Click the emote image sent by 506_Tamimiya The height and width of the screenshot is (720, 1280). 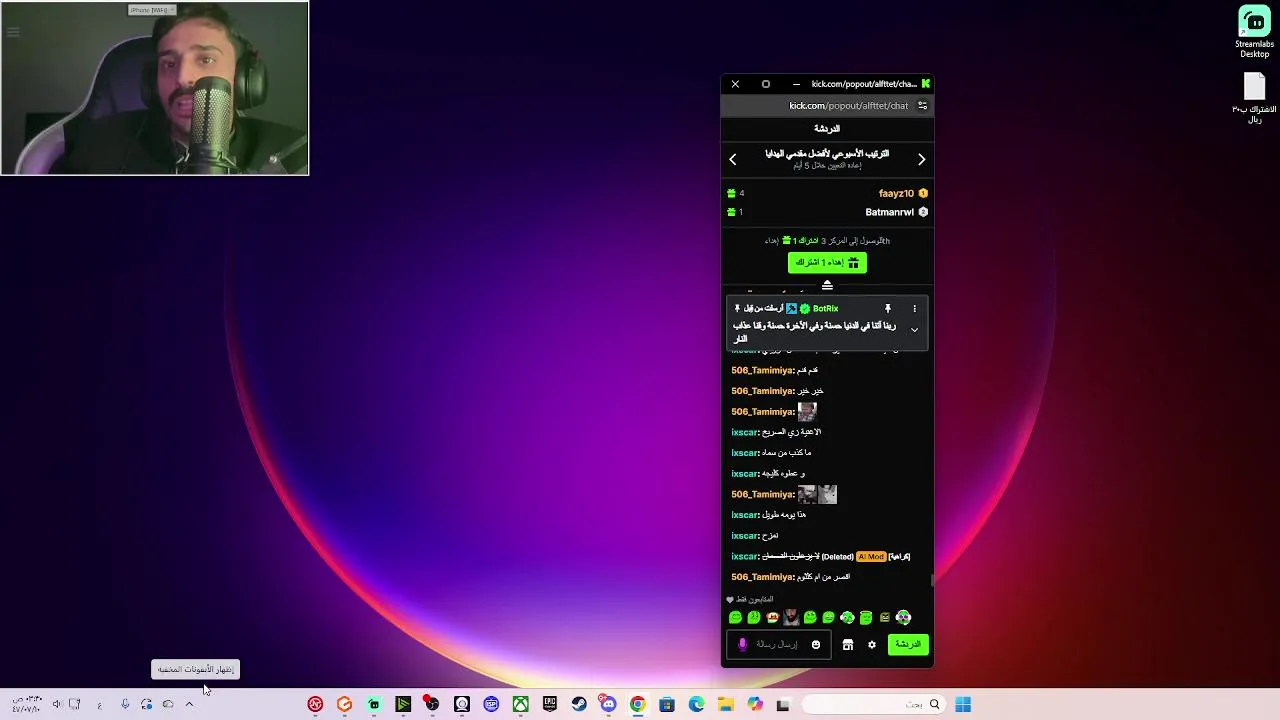tap(807, 411)
